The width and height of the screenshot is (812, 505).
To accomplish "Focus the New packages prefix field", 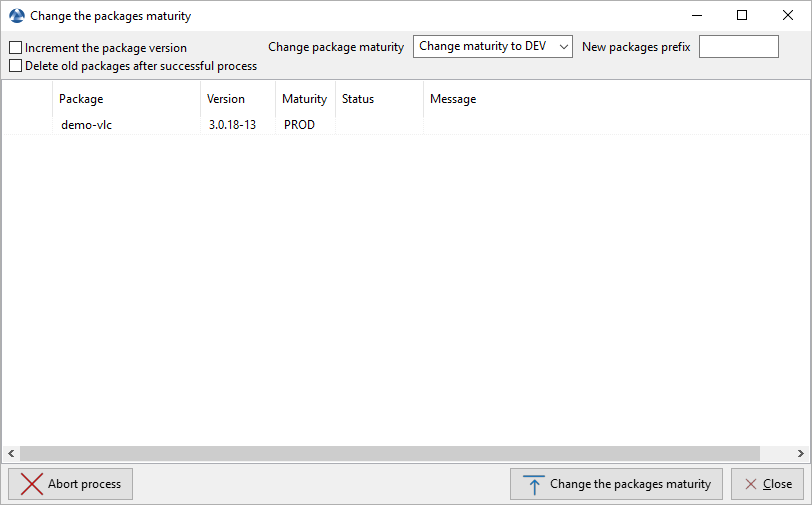I will (x=738, y=47).
